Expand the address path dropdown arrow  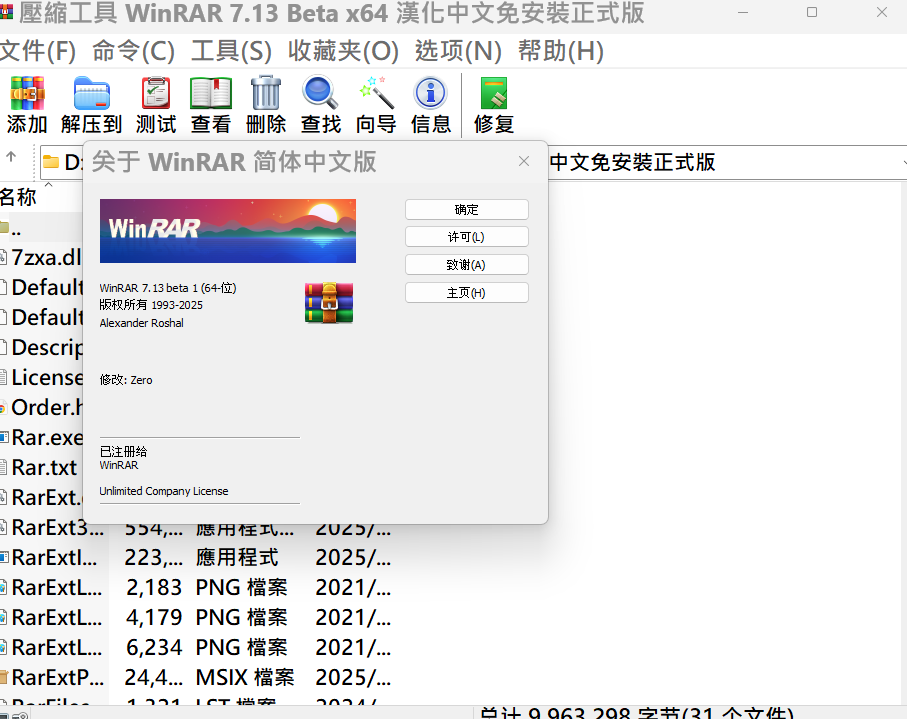point(903,163)
